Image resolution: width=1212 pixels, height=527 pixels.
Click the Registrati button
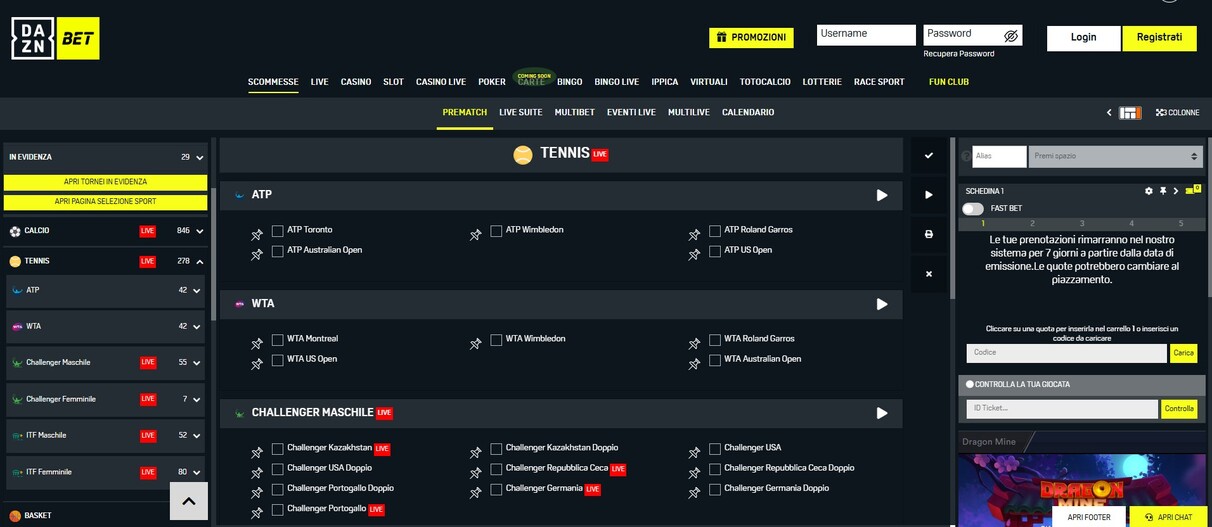1159,38
